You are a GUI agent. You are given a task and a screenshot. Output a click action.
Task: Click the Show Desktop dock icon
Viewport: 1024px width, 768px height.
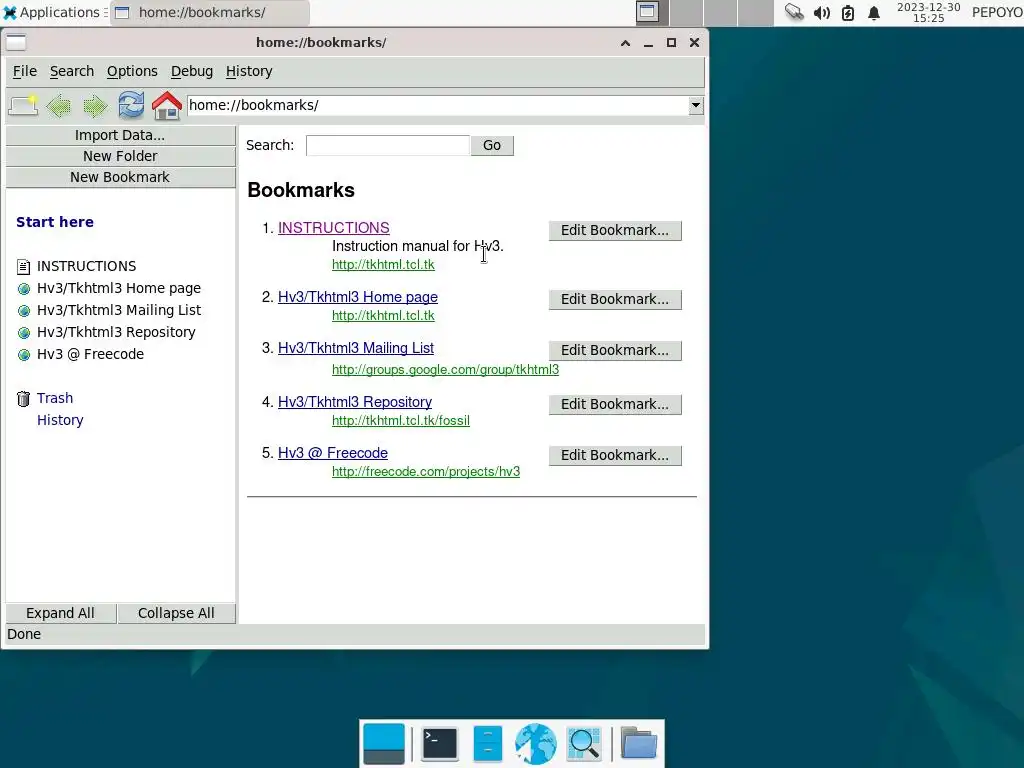(x=384, y=744)
